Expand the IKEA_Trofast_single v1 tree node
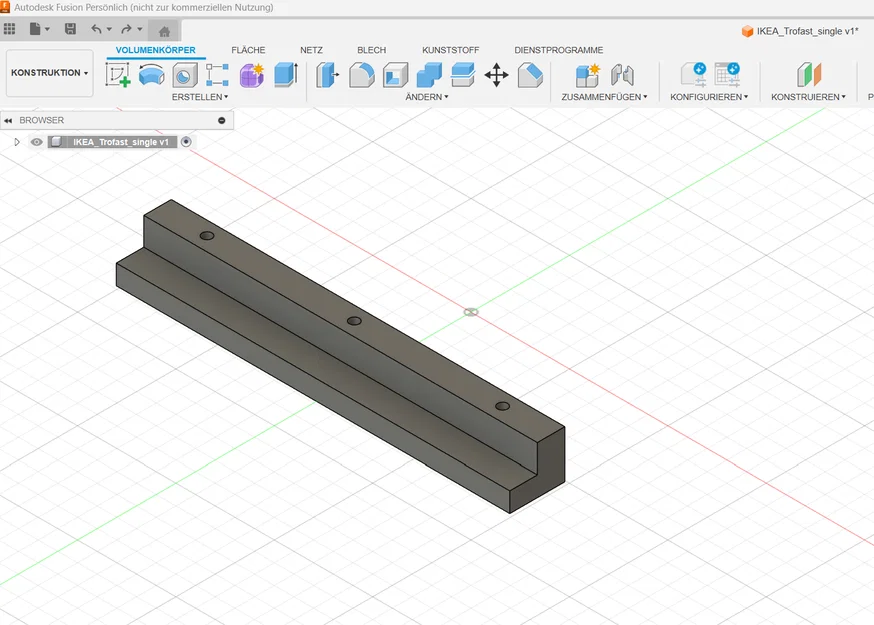The width and height of the screenshot is (874, 625). coord(17,142)
